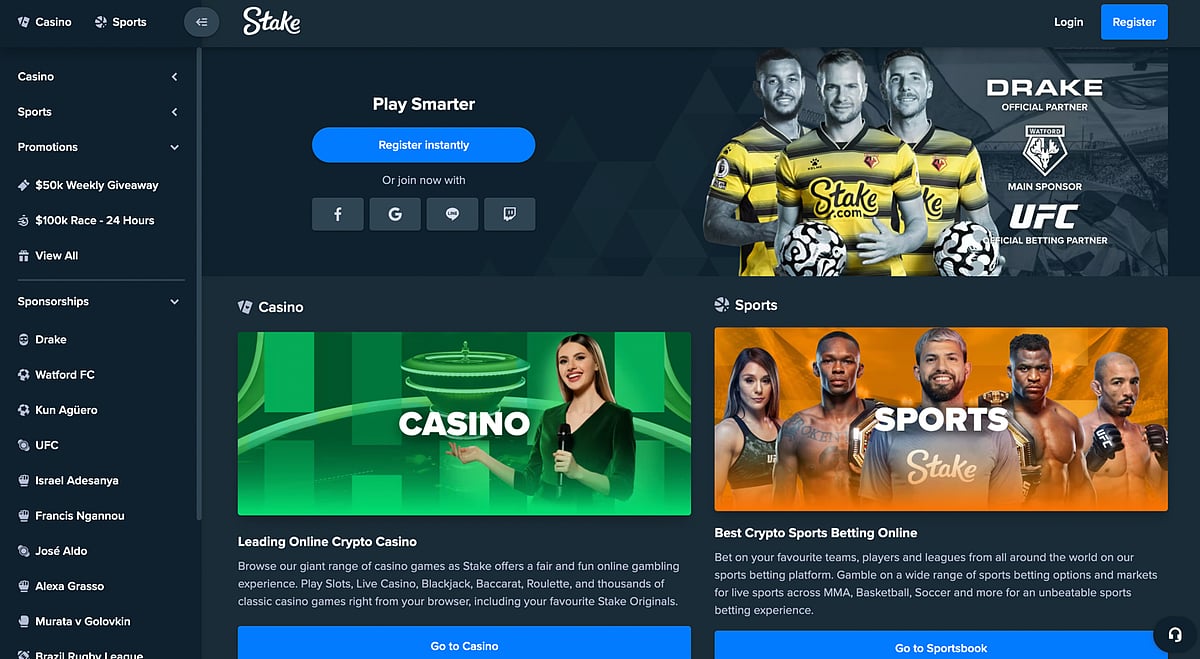Join using the Google icon button
1200x659 pixels.
(395, 214)
